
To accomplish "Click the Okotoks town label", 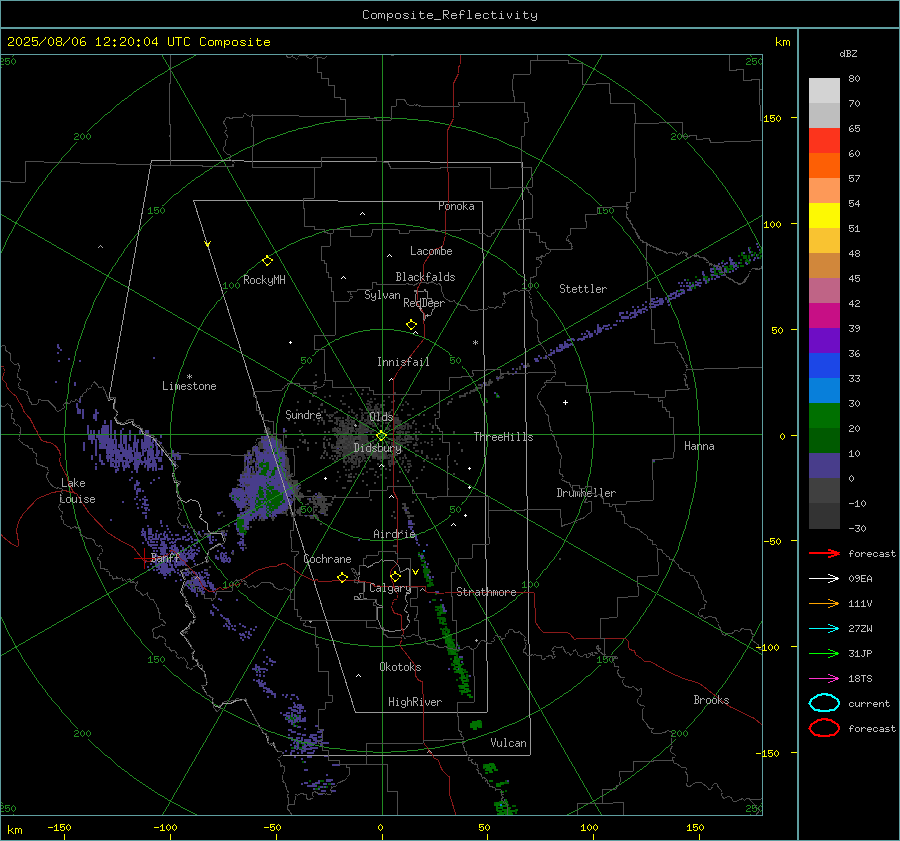I will point(400,667).
